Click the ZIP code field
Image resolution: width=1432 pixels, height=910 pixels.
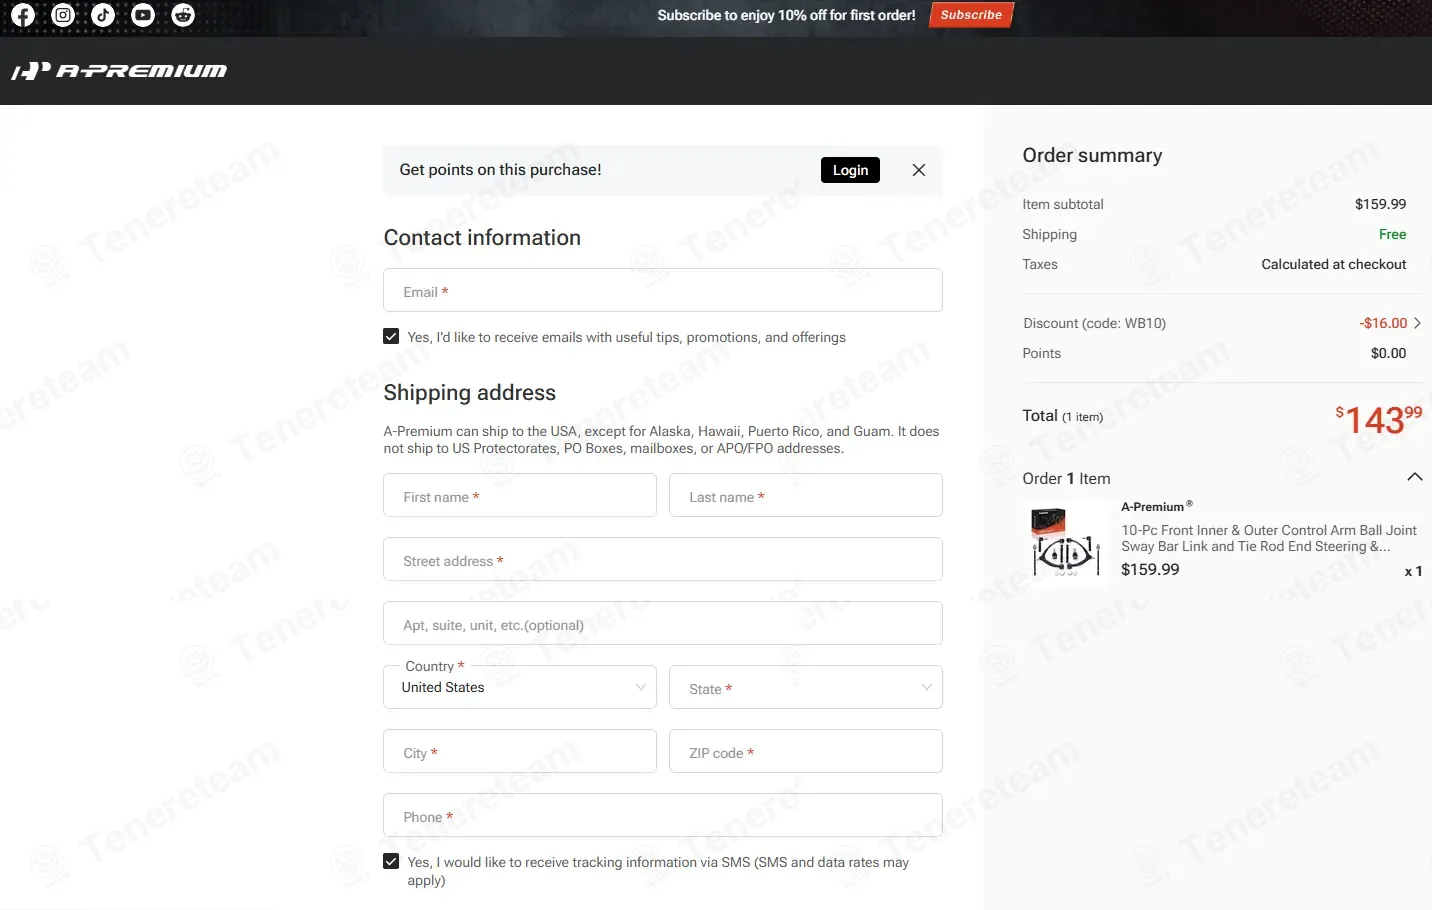pyautogui.click(x=806, y=751)
